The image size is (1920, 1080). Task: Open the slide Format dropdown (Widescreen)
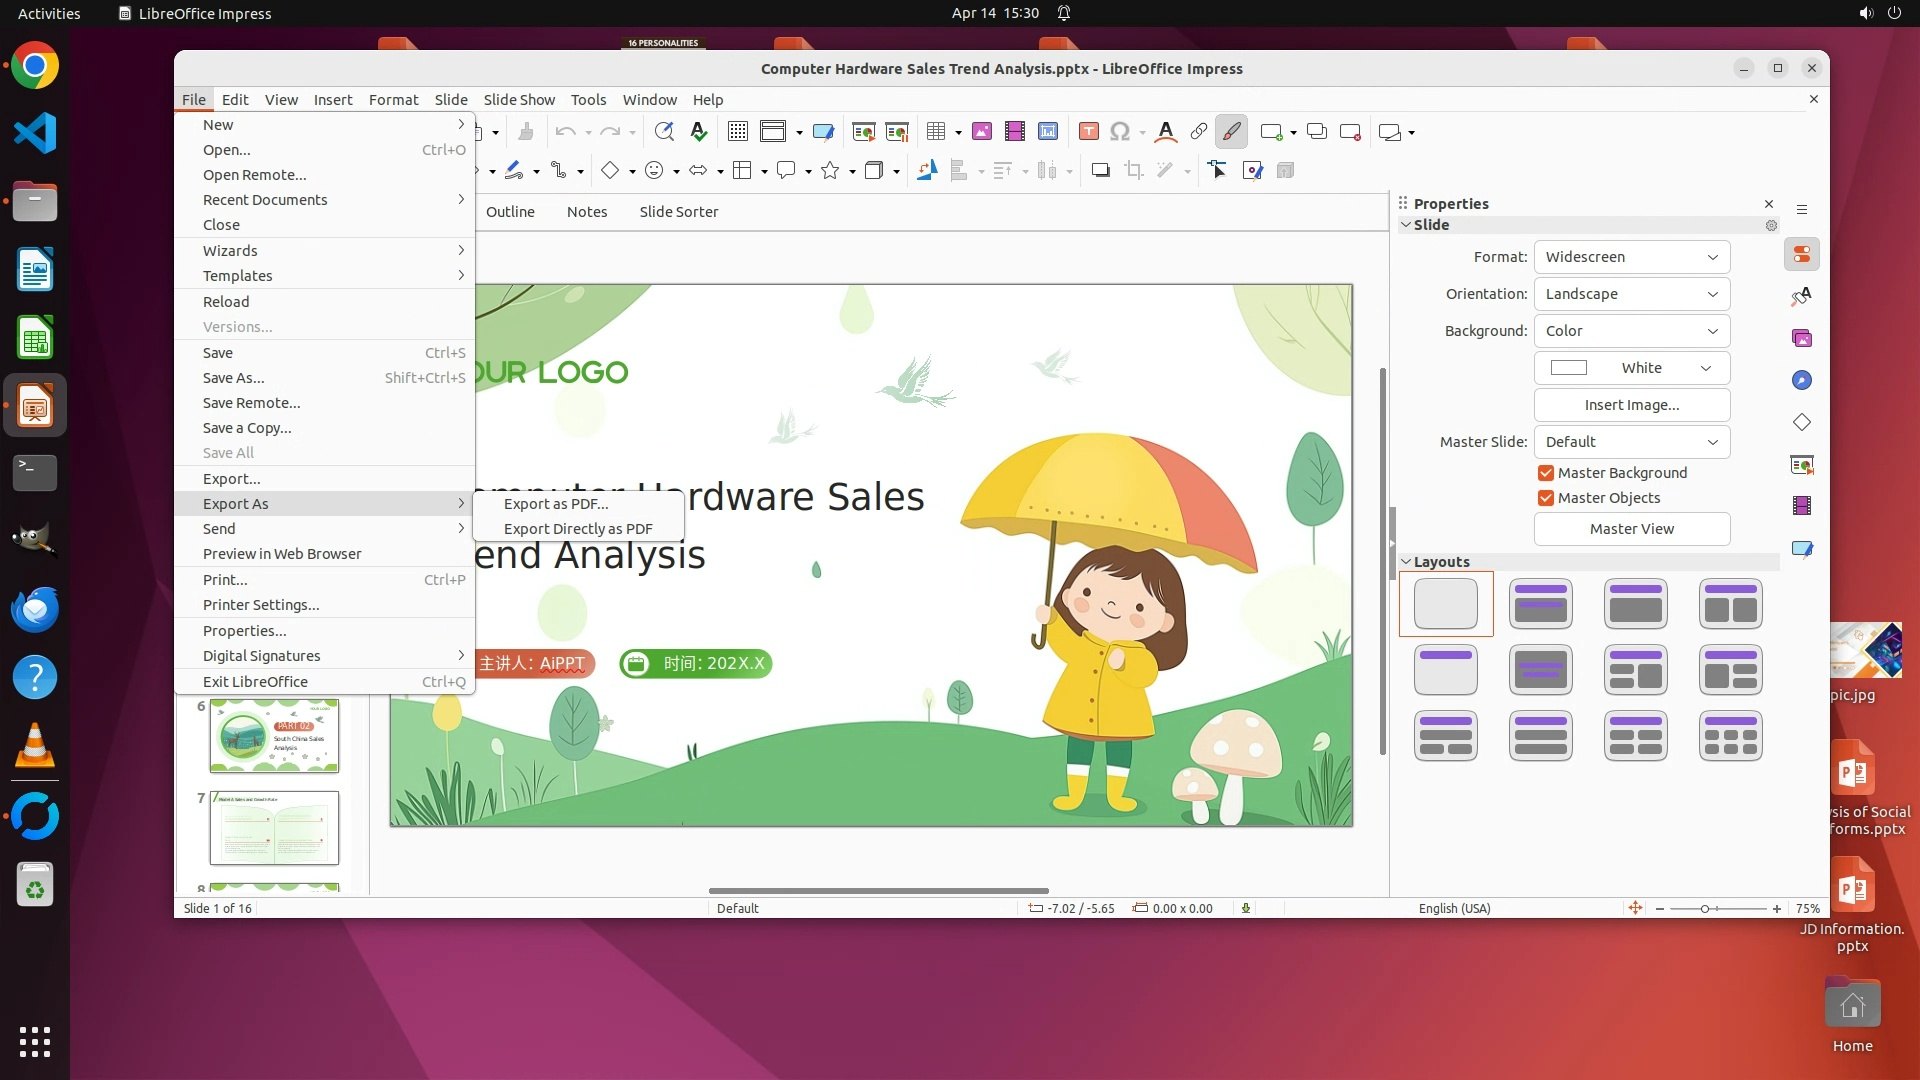(x=1631, y=257)
